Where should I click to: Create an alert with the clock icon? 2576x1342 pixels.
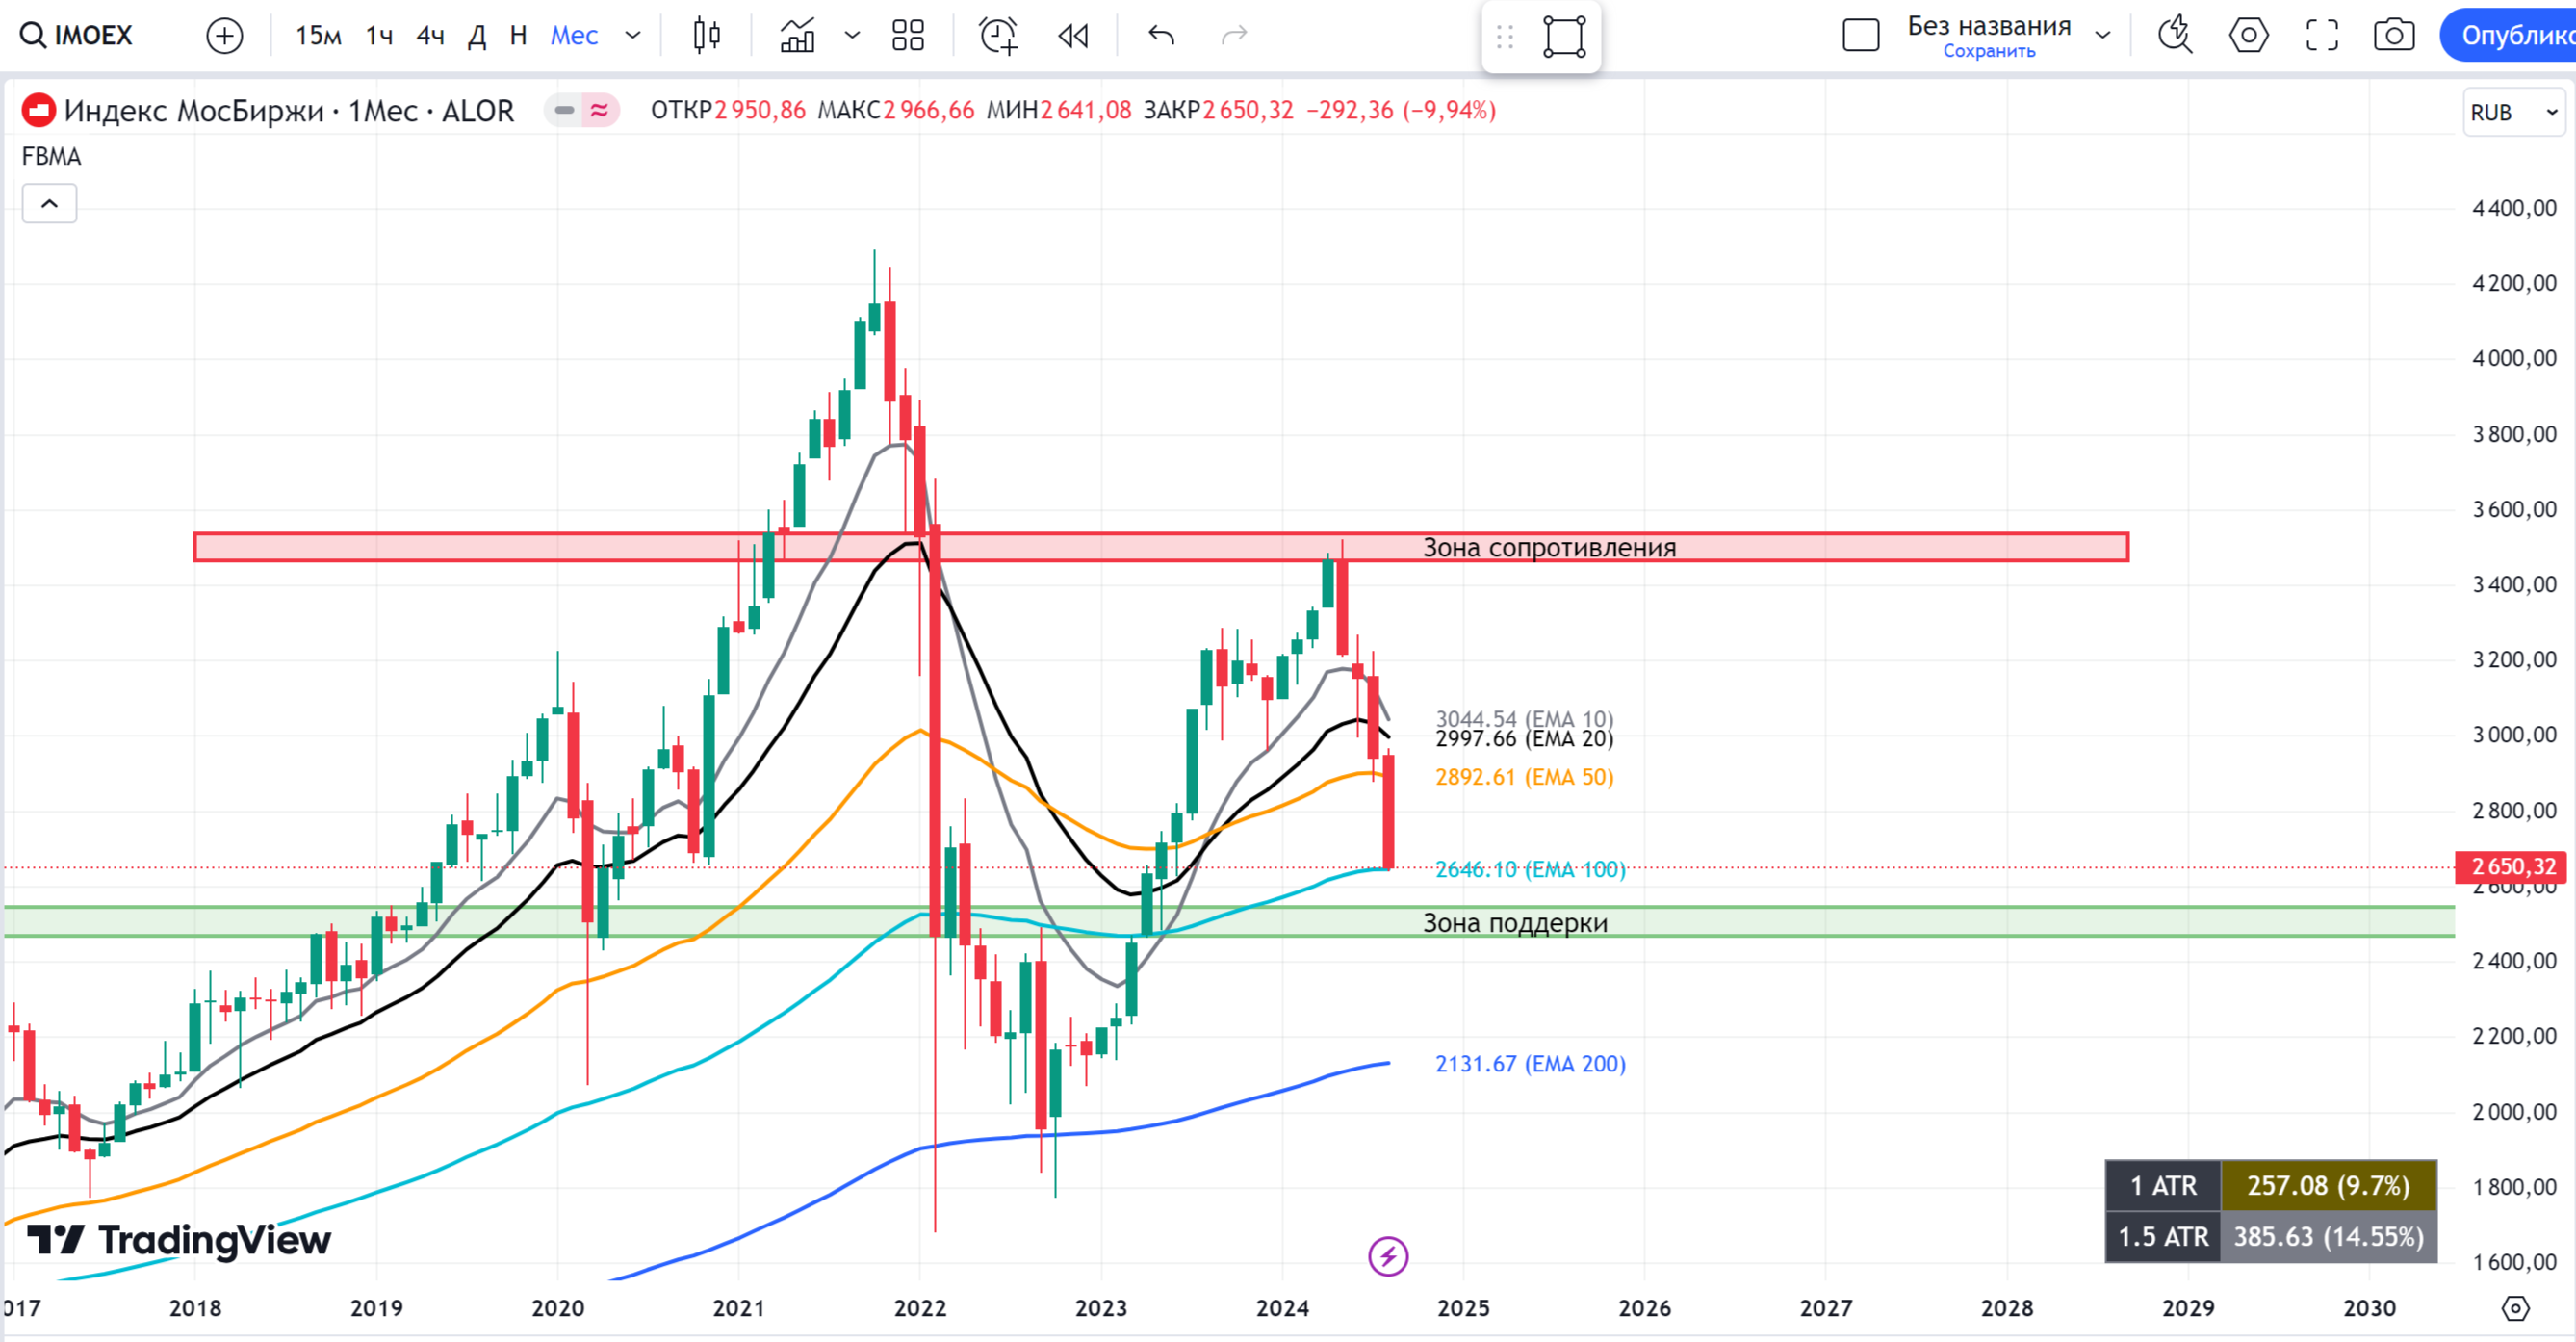998,36
